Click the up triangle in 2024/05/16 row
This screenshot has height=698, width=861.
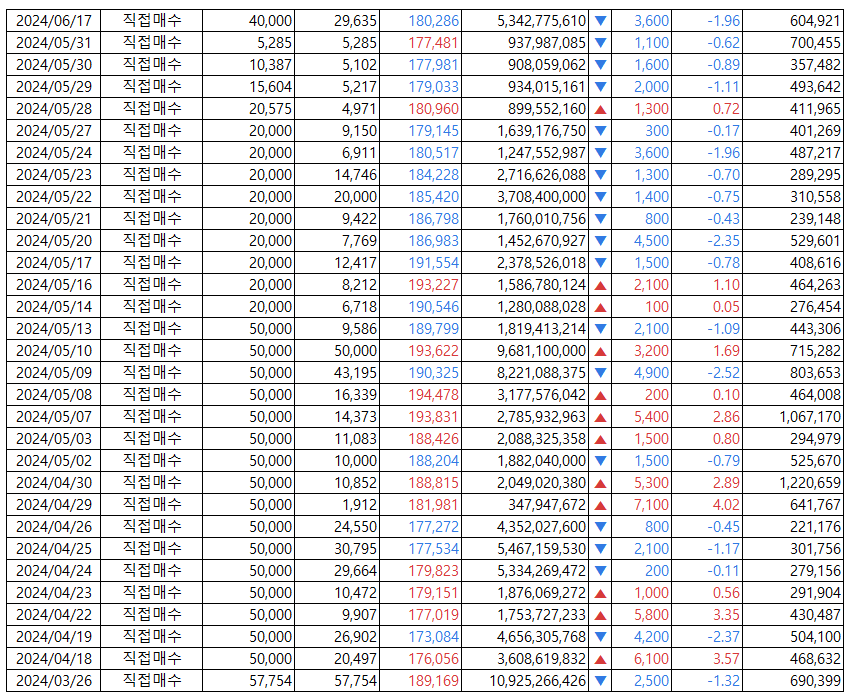(600, 285)
